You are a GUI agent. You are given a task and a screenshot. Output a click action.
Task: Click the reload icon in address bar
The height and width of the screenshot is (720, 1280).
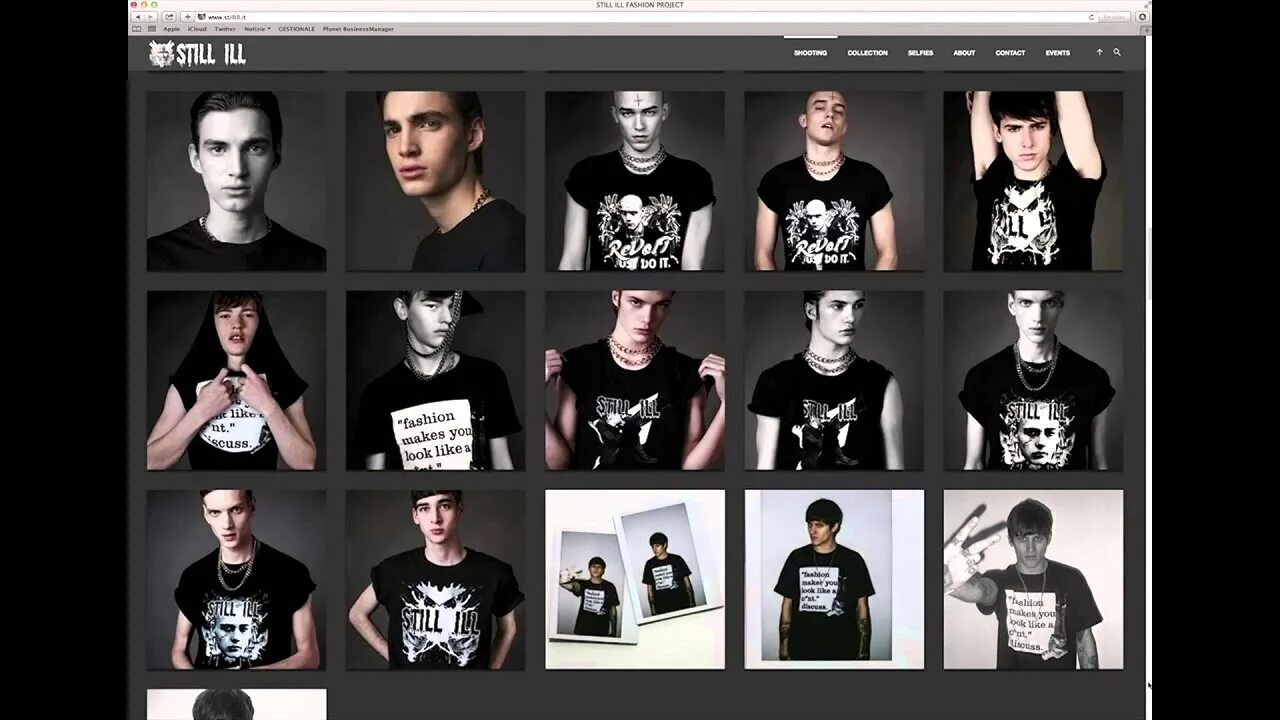(1091, 17)
